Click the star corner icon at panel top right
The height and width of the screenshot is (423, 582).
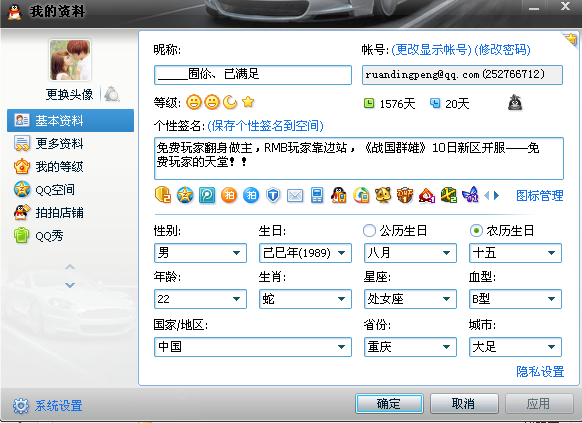point(571,39)
